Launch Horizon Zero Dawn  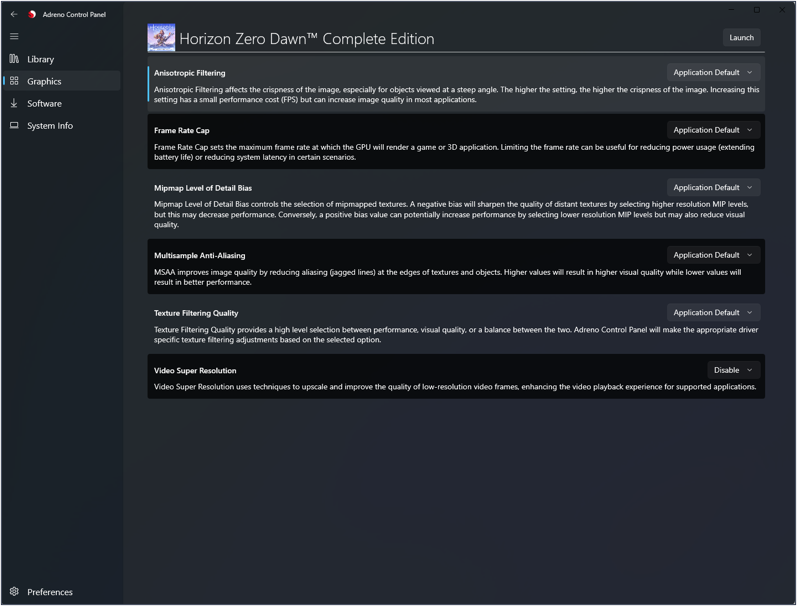click(741, 38)
